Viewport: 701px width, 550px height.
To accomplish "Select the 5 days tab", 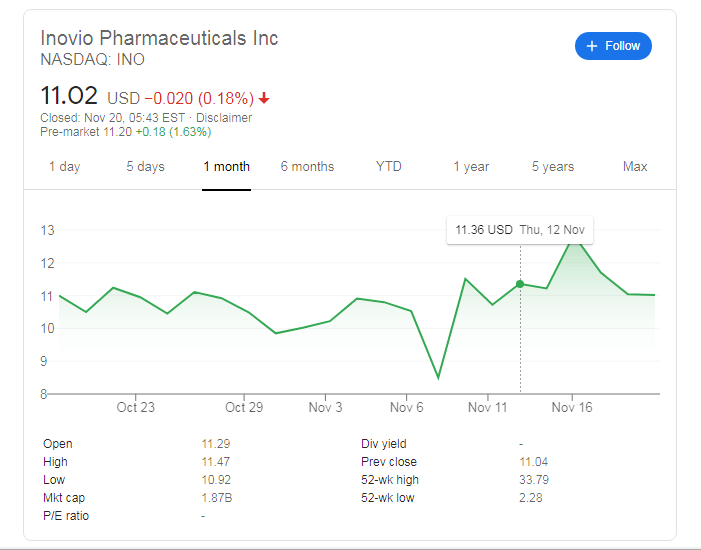I will [x=145, y=166].
